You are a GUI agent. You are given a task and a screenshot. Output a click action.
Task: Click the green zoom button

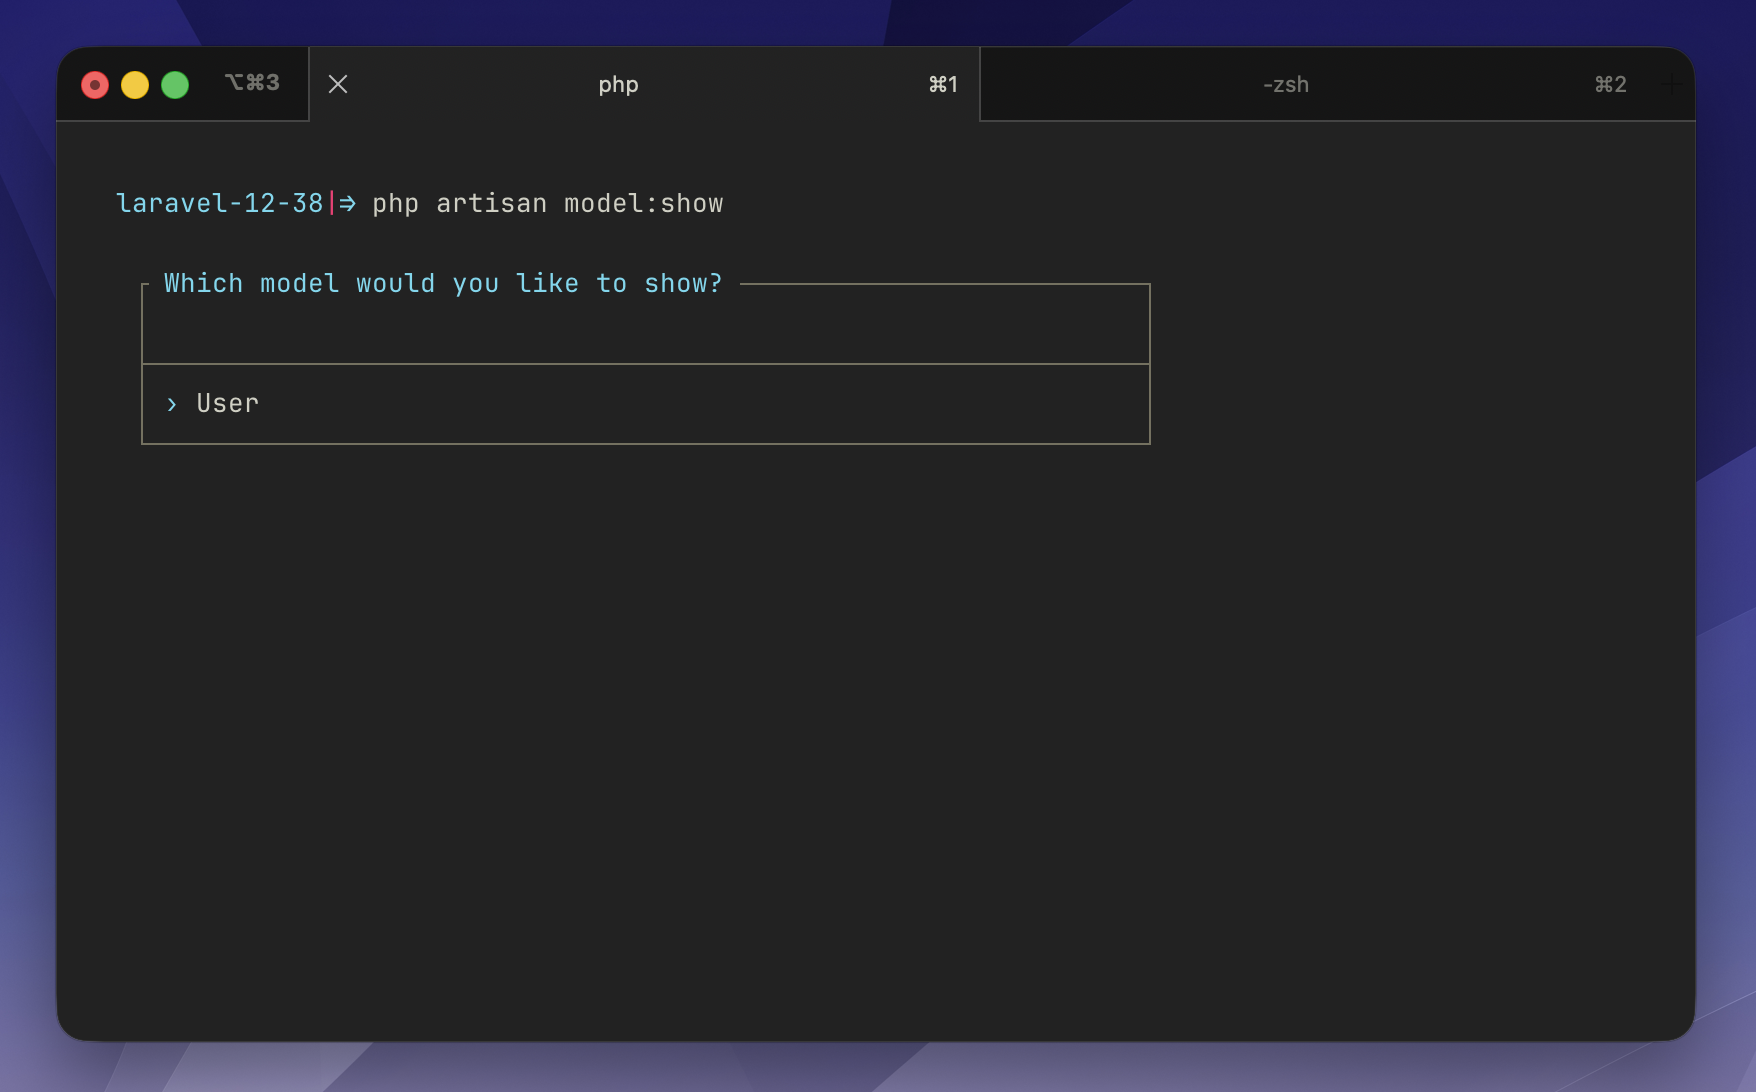tap(175, 84)
